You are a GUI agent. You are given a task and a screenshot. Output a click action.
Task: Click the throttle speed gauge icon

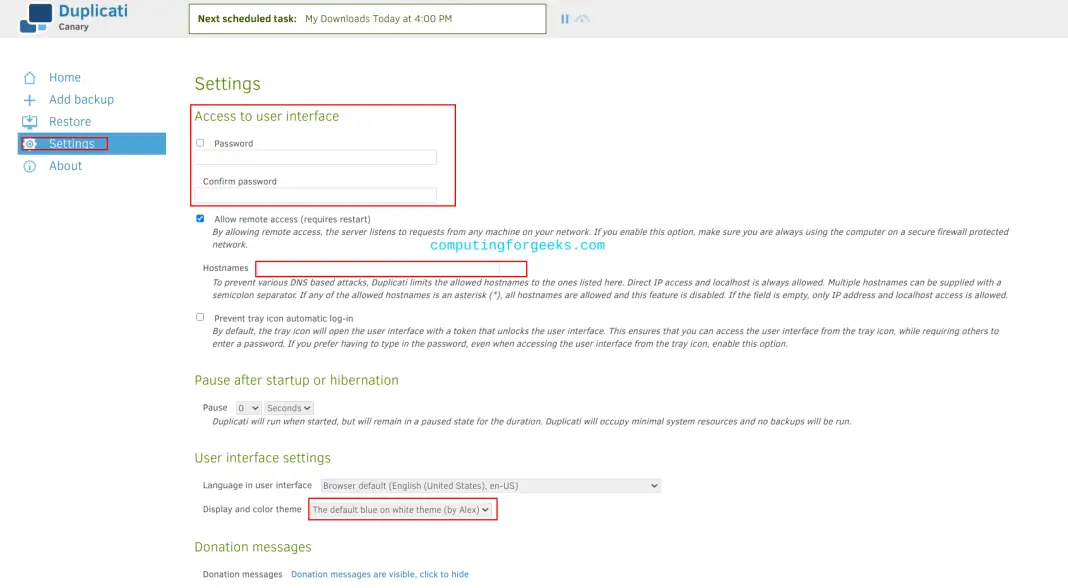tap(583, 19)
